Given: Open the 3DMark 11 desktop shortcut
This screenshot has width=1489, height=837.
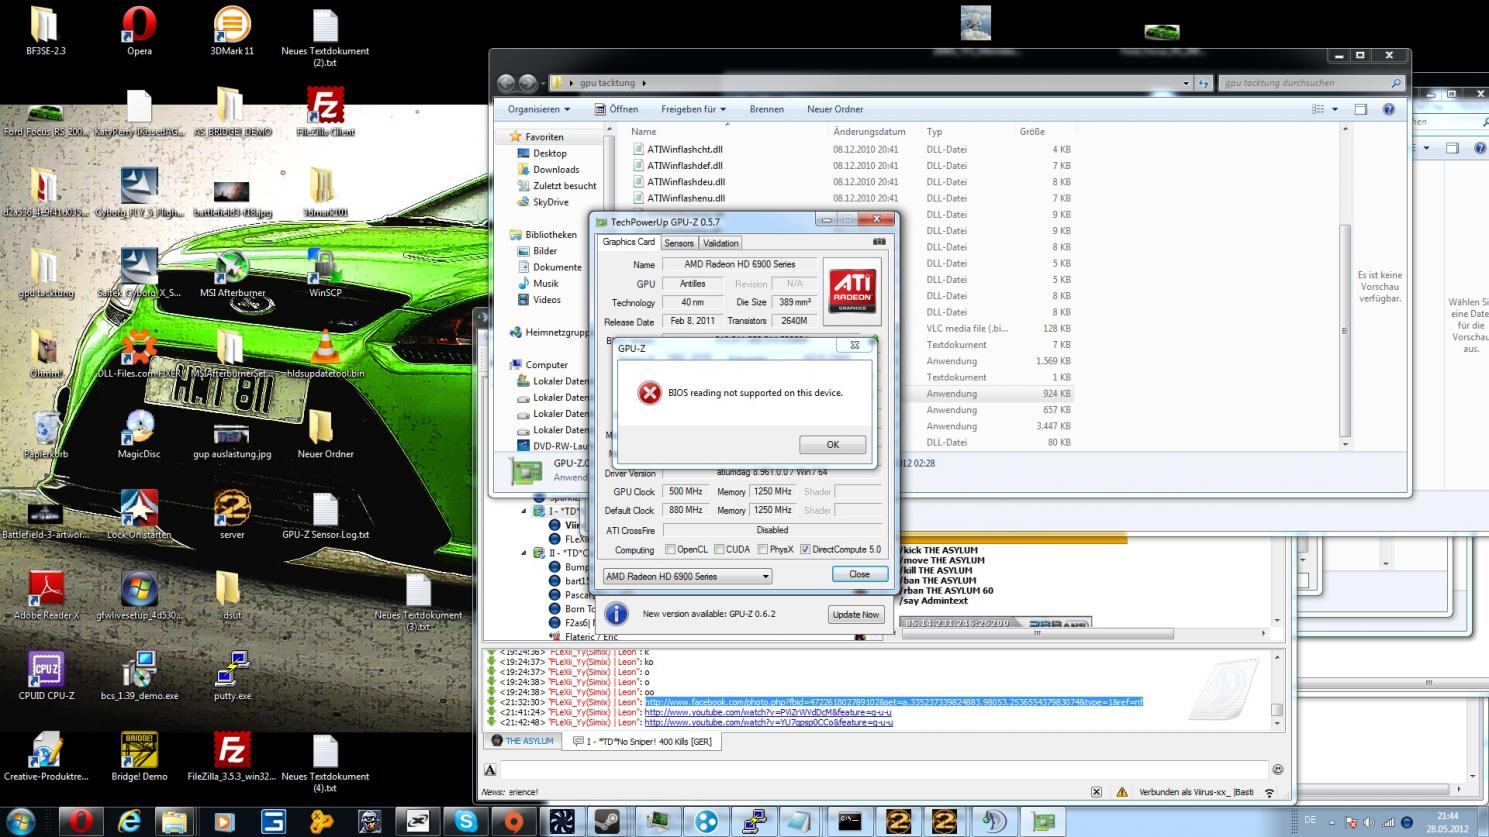Looking at the screenshot, I should (x=232, y=31).
